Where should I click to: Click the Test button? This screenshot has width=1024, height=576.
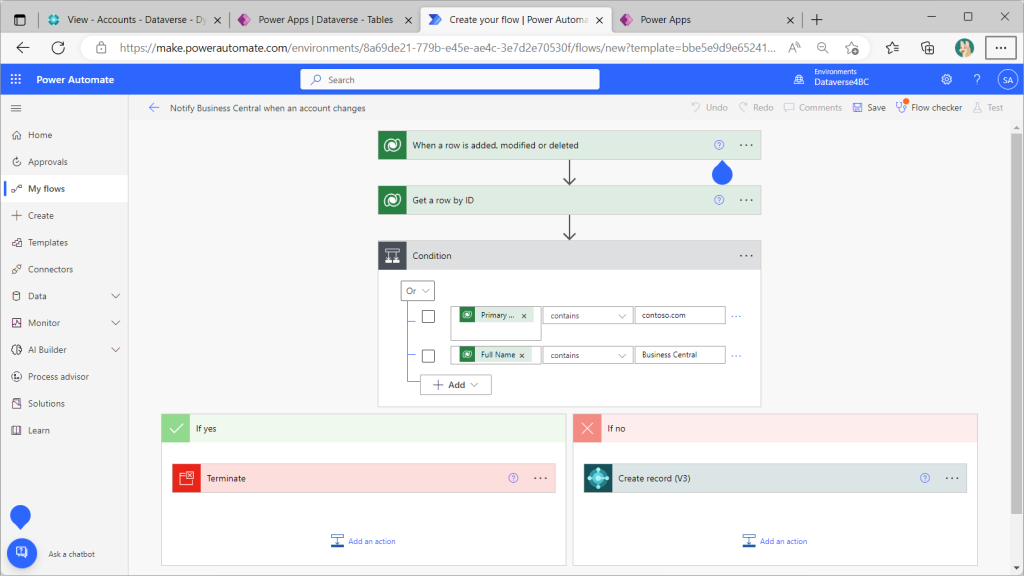[x=987, y=108]
